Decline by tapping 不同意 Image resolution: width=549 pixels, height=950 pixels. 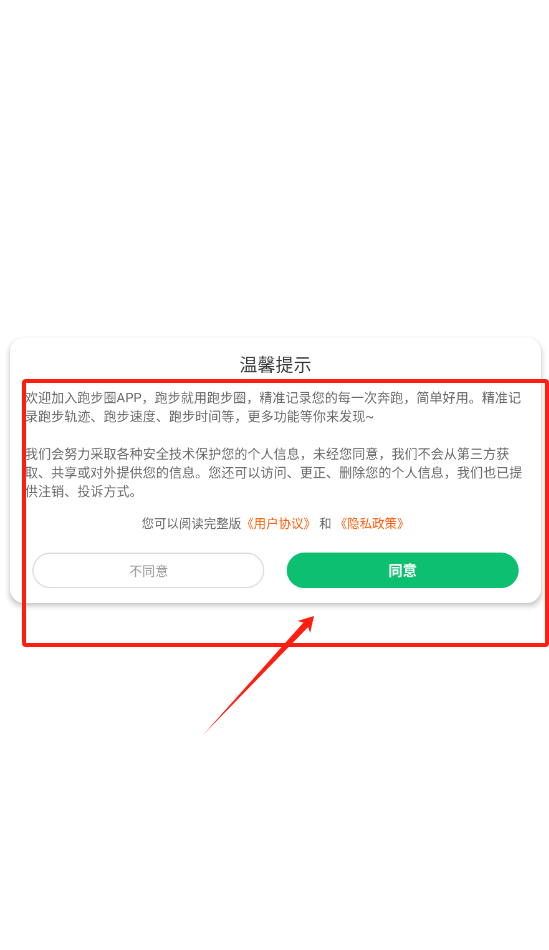point(148,570)
